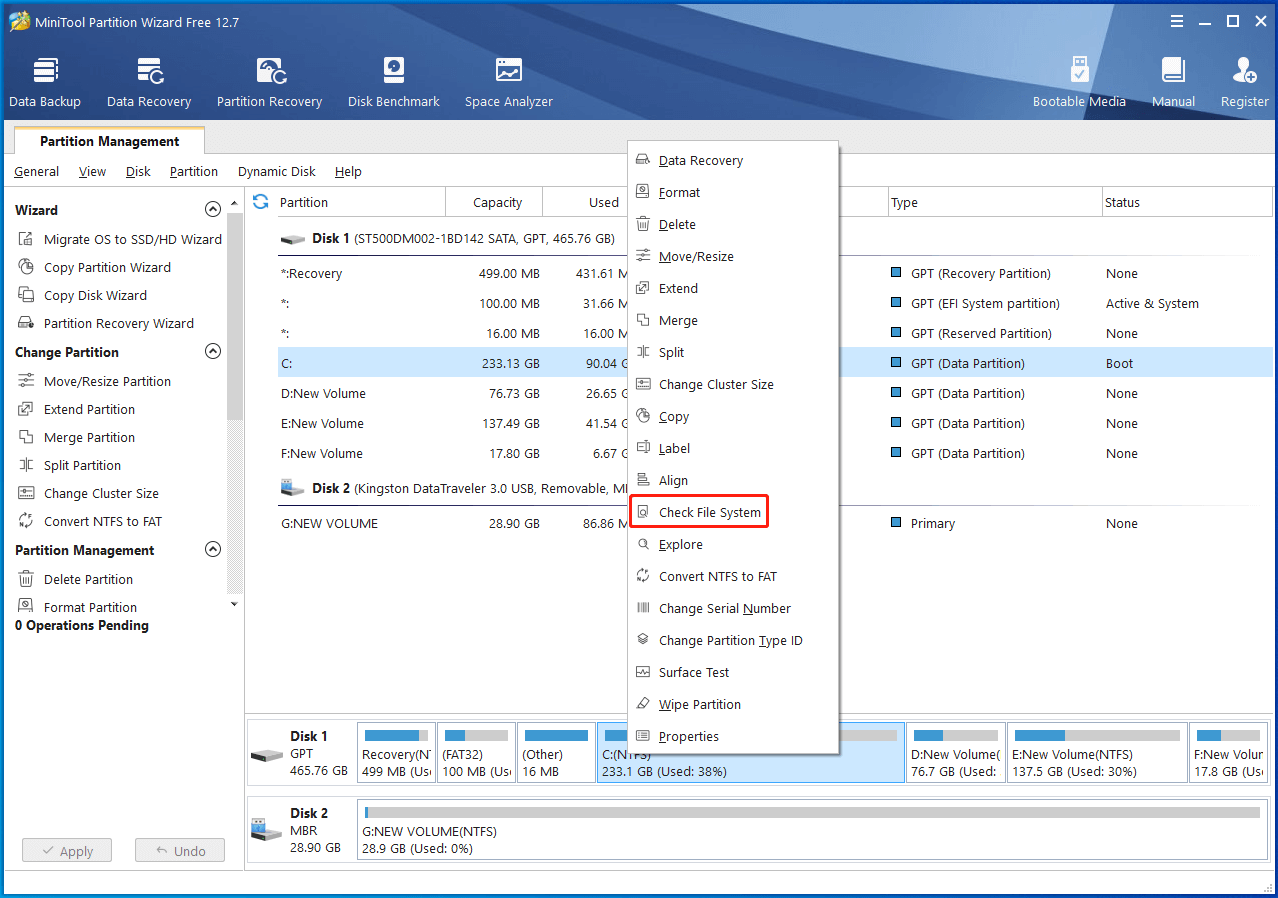Click Change Cluster Size in sidebar
1278x898 pixels.
88,493
